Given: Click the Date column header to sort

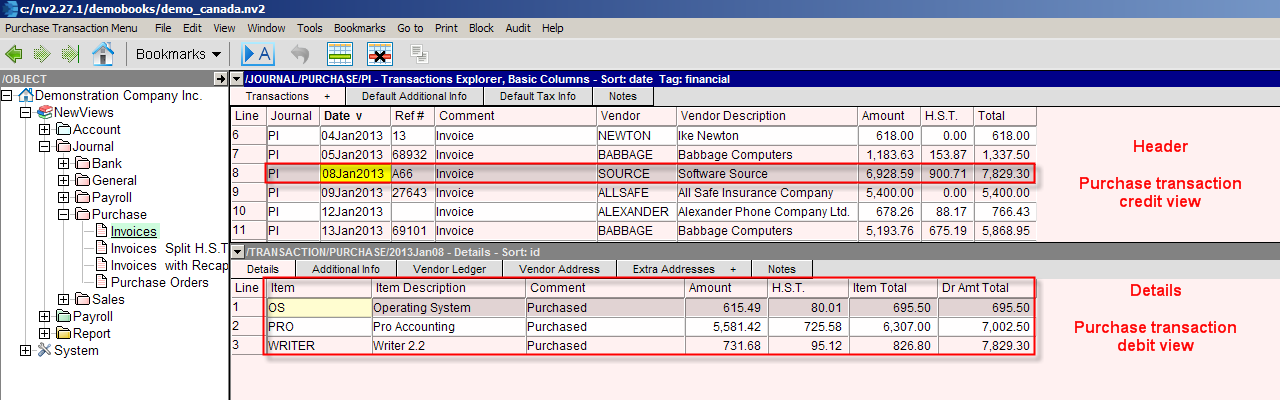Looking at the screenshot, I should (x=342, y=116).
